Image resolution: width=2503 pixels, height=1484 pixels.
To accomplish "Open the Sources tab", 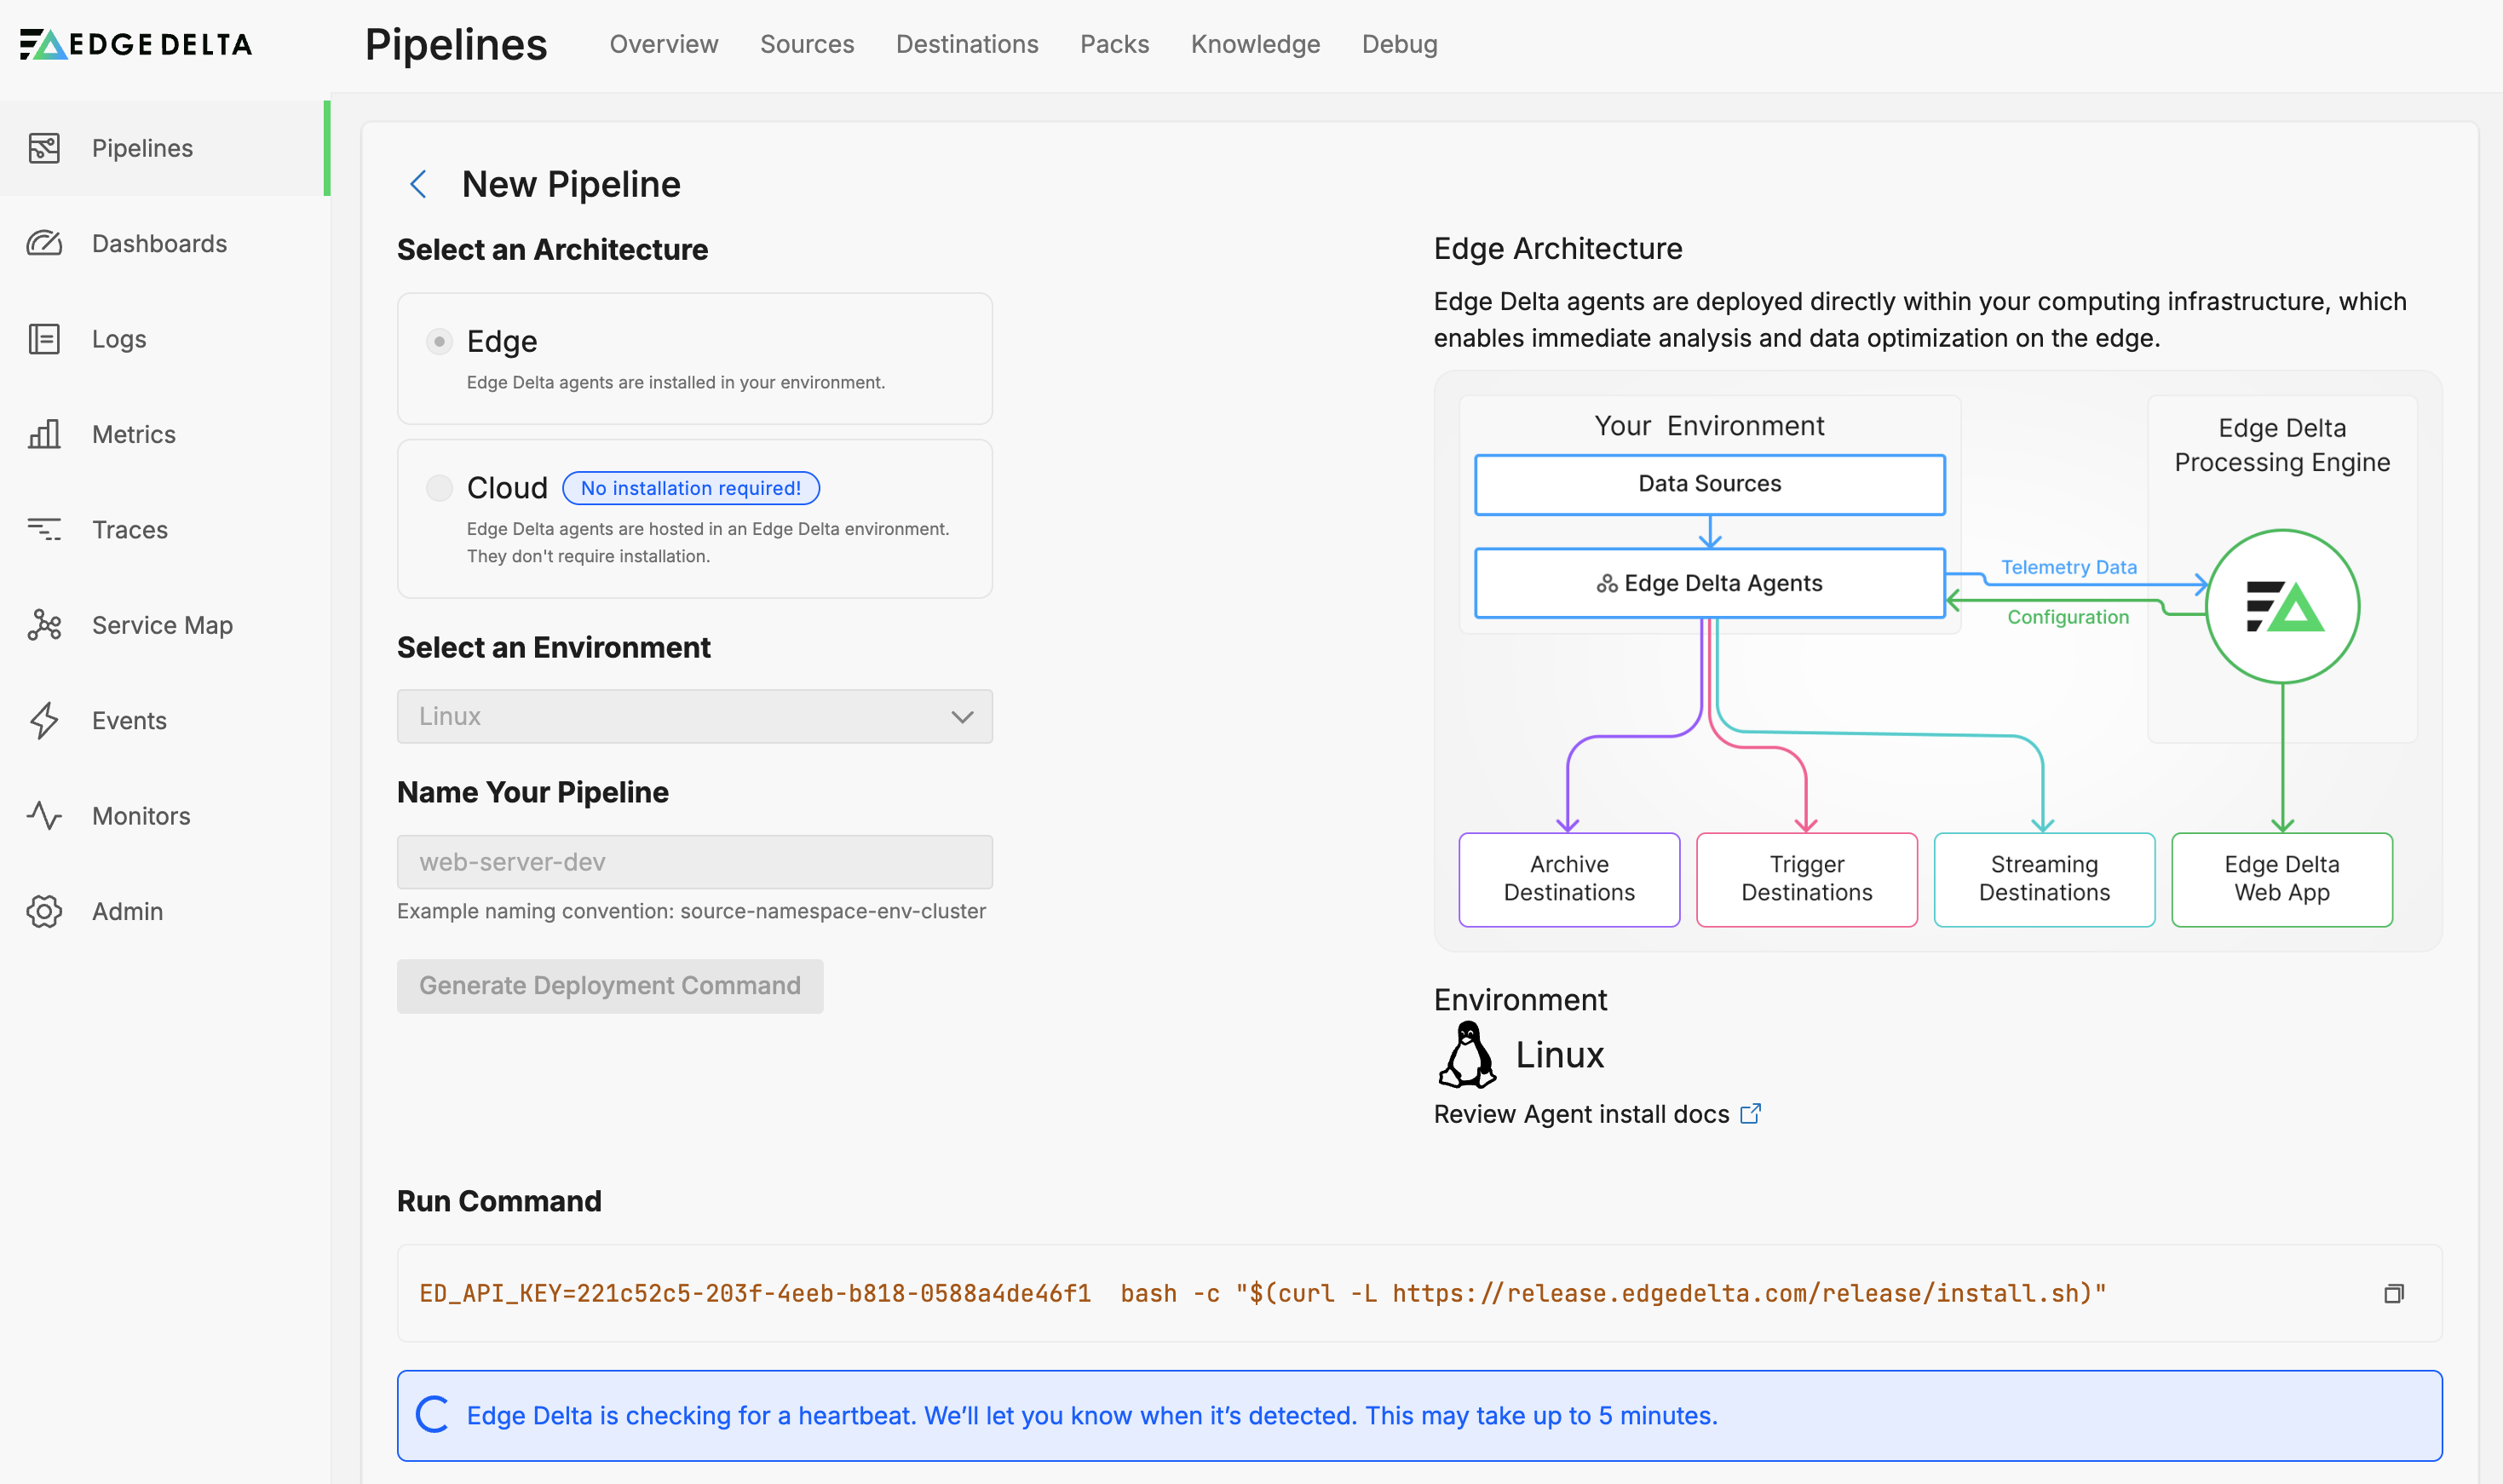I will tap(807, 44).
